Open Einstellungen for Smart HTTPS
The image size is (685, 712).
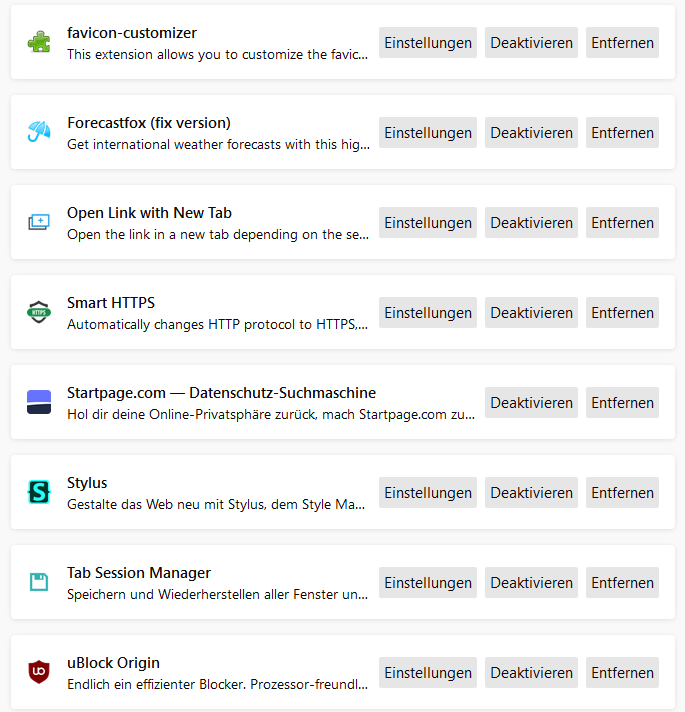click(x=428, y=313)
